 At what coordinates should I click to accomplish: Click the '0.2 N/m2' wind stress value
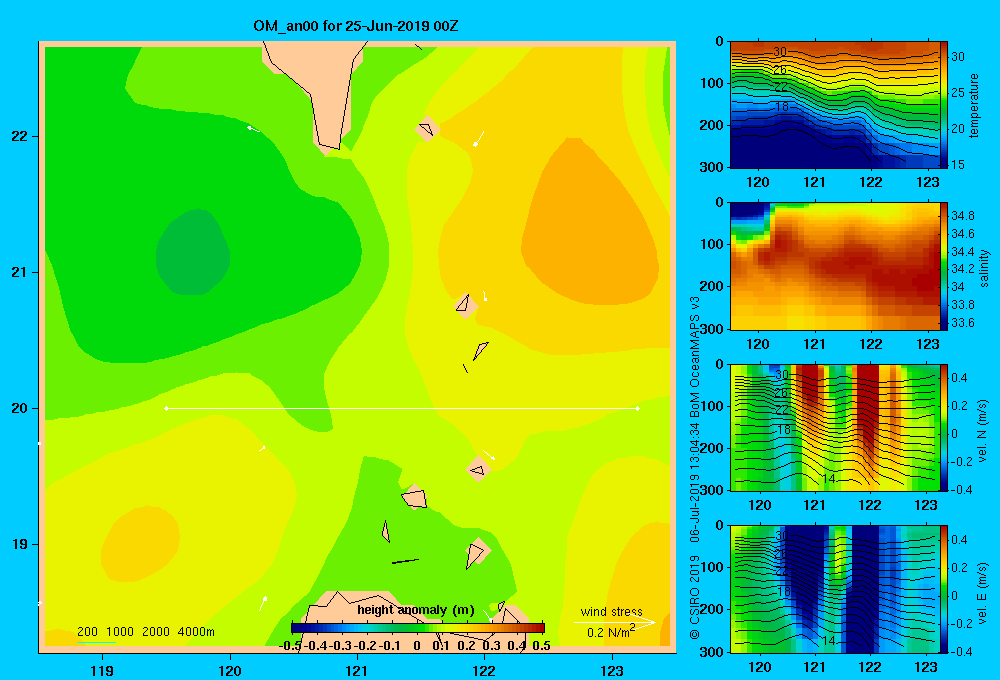coord(611,632)
